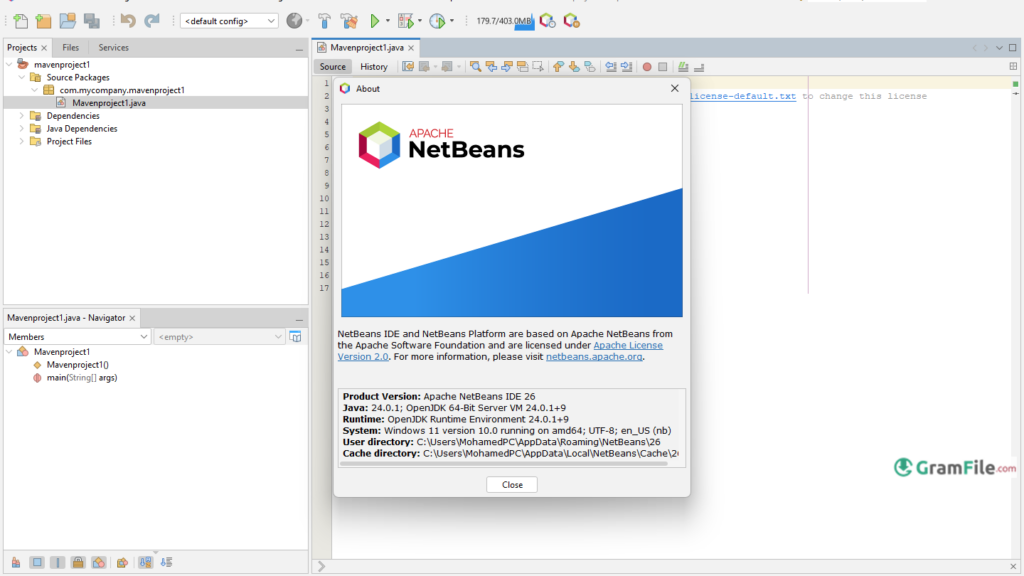Open the Profile Project dropdown arrow

click(x=452, y=21)
